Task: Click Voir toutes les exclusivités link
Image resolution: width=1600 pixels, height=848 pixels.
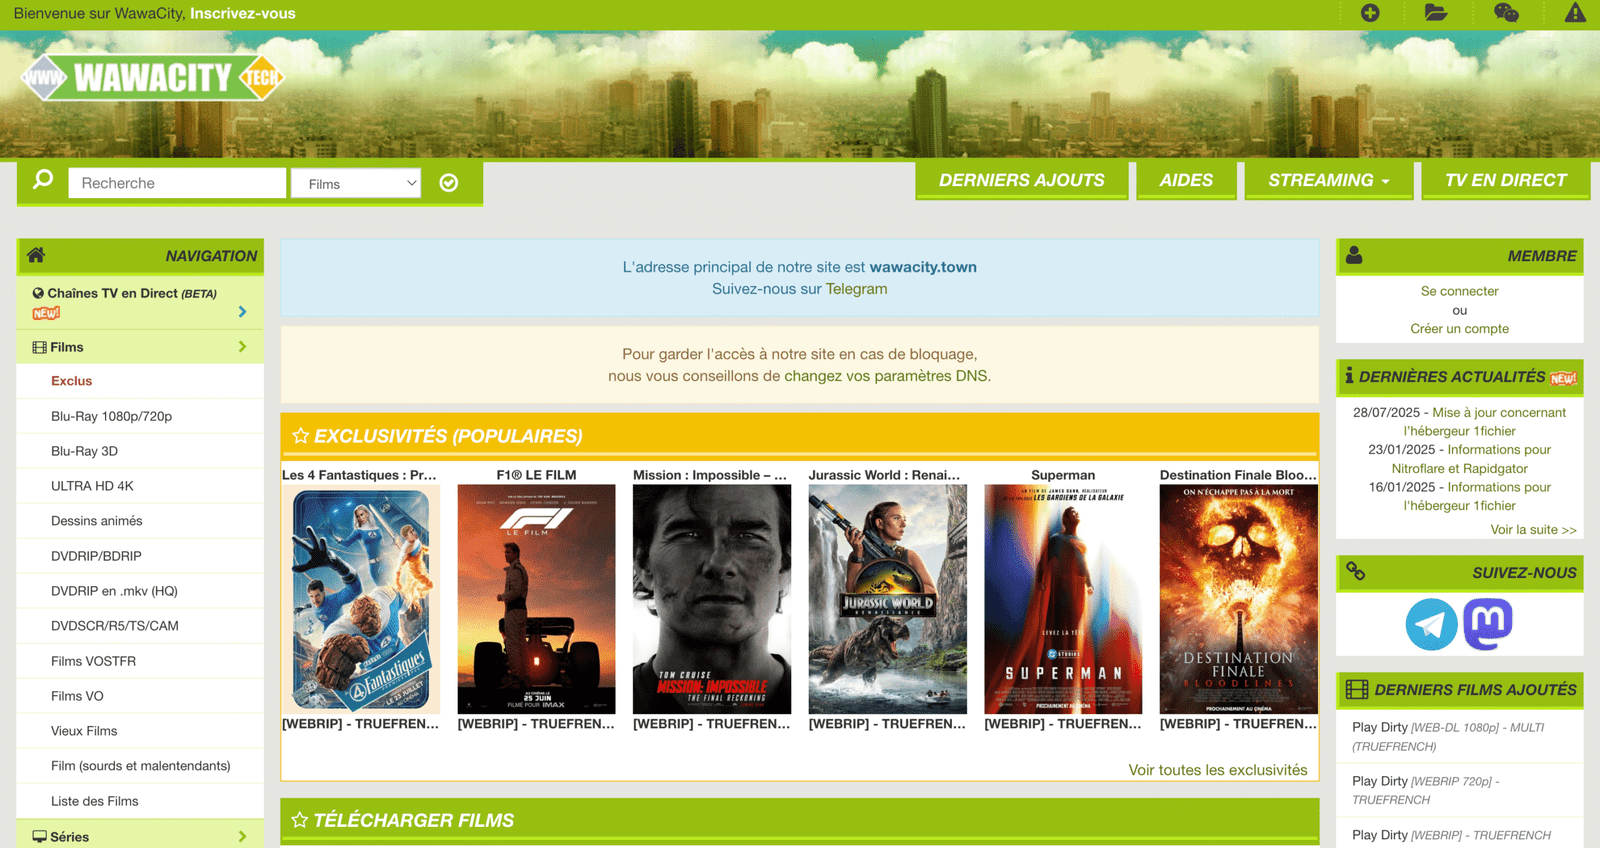Action: [x=1217, y=770]
